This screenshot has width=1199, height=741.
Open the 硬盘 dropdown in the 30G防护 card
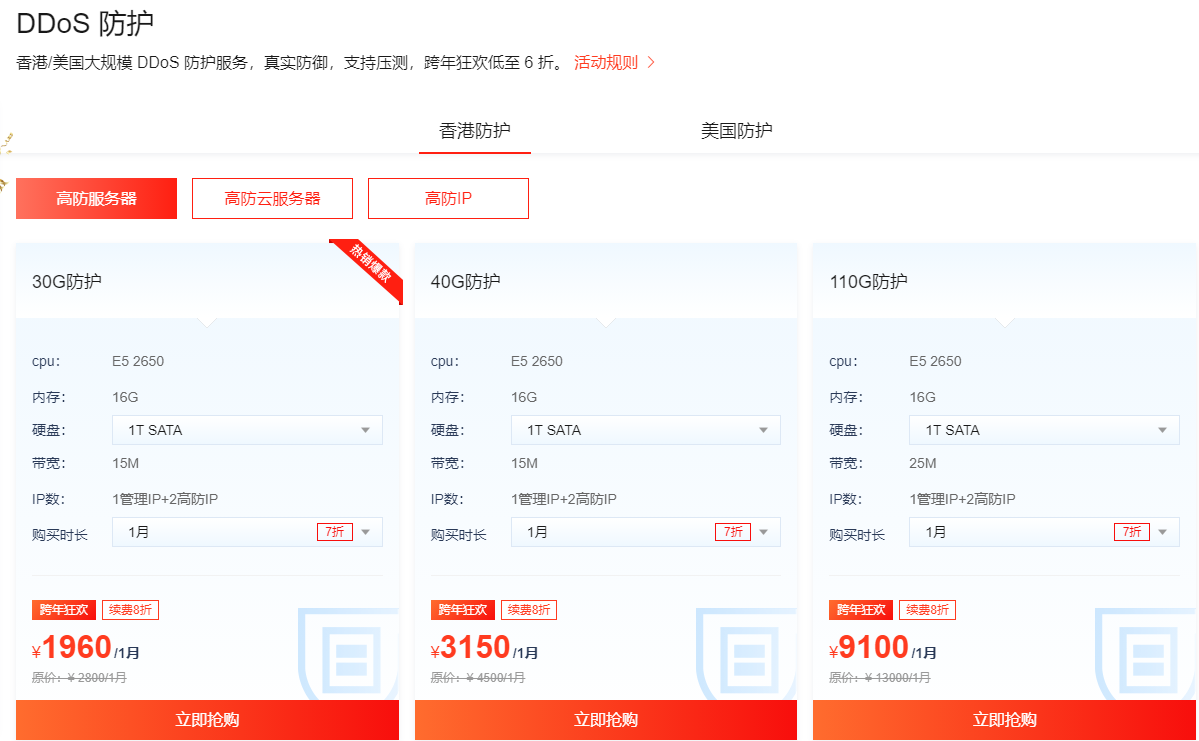tap(247, 430)
